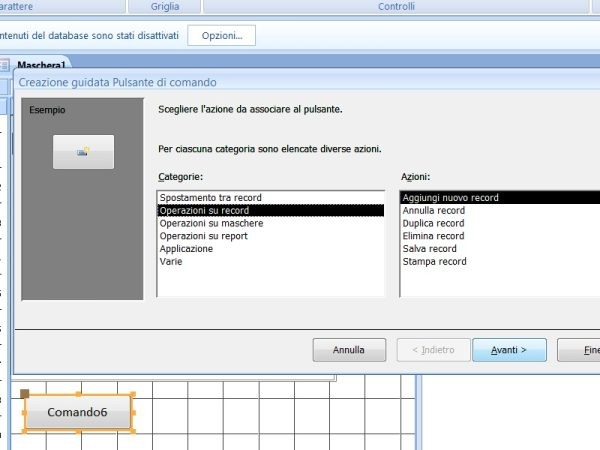600x450 pixels.
Task: Select 'Stampa record' in Azioni list
Action: 434,261
